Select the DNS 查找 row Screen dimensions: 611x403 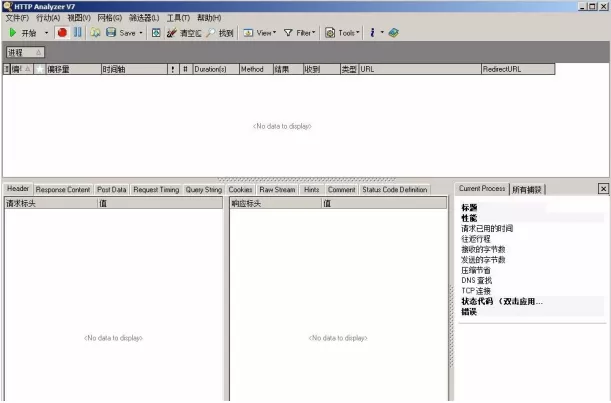(532, 281)
